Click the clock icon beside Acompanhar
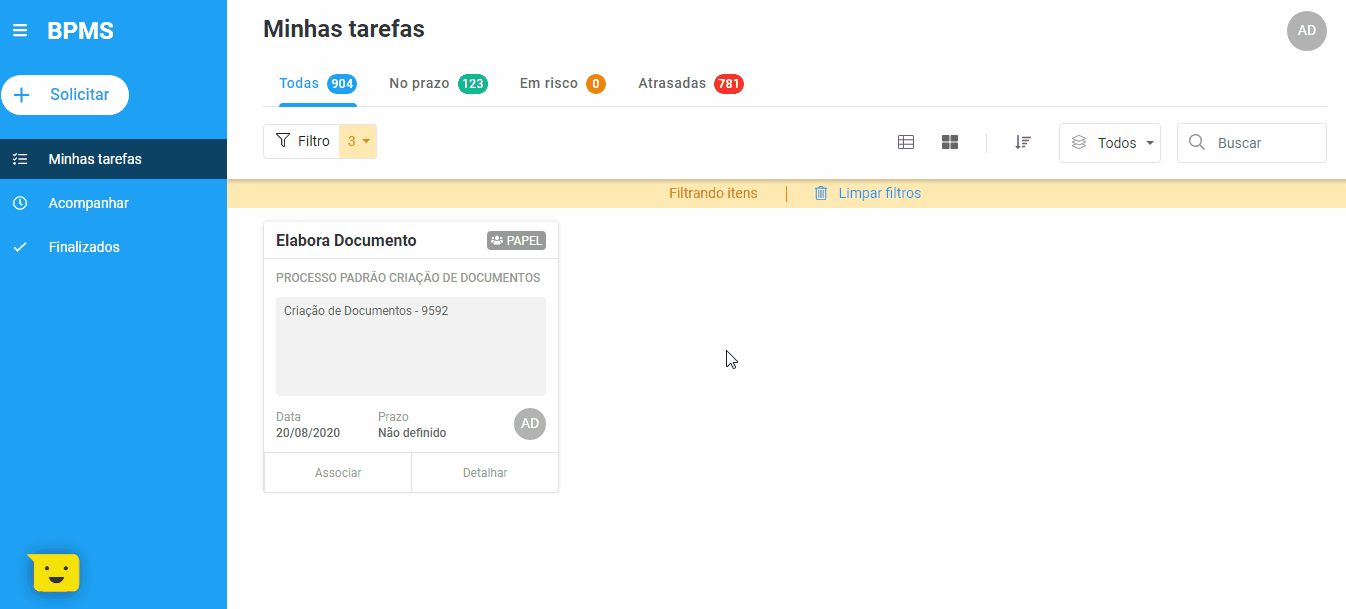Viewport: 1346px width, 609px height. click(20, 203)
